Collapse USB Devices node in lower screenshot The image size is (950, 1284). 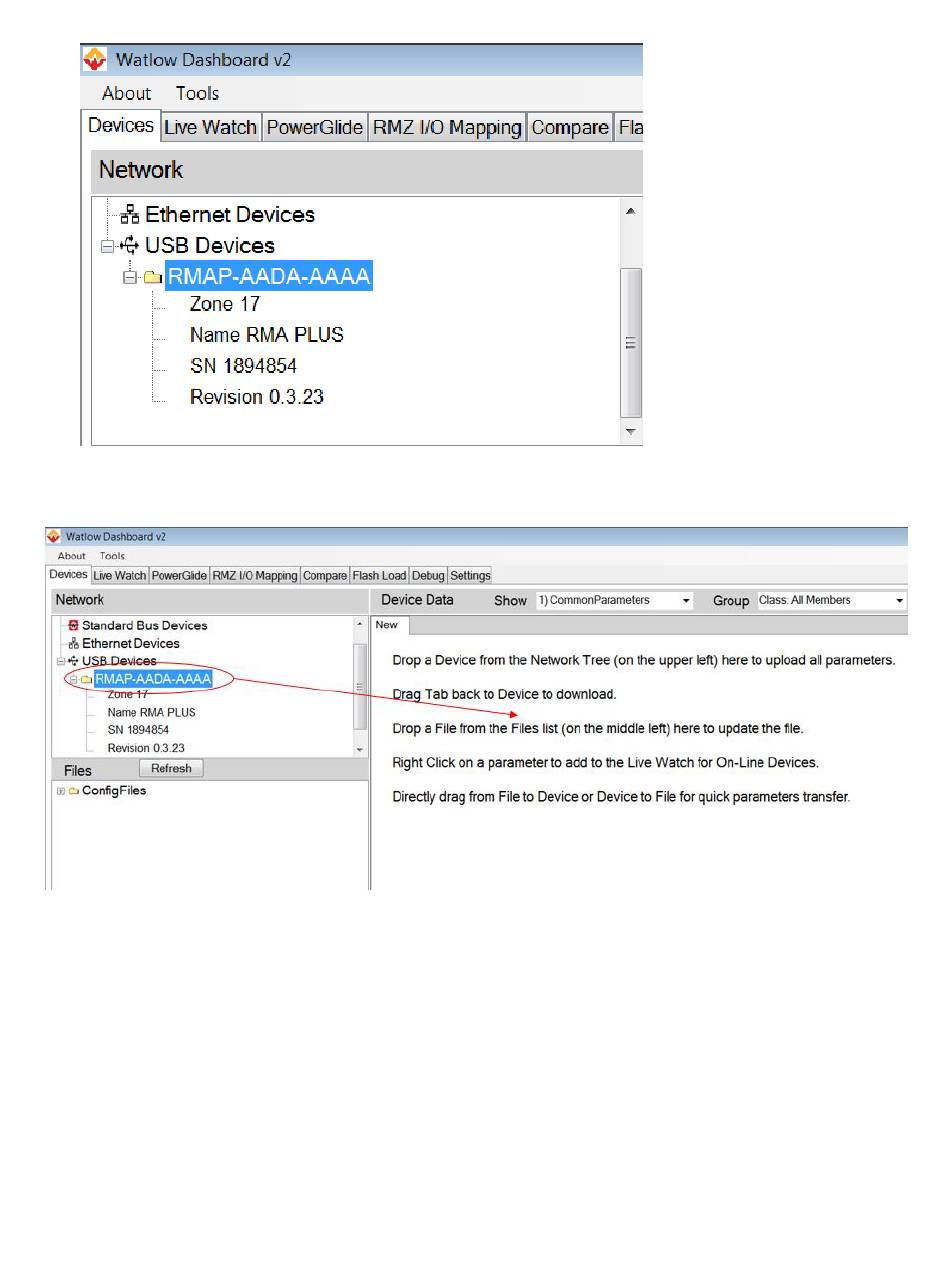[x=61, y=661]
